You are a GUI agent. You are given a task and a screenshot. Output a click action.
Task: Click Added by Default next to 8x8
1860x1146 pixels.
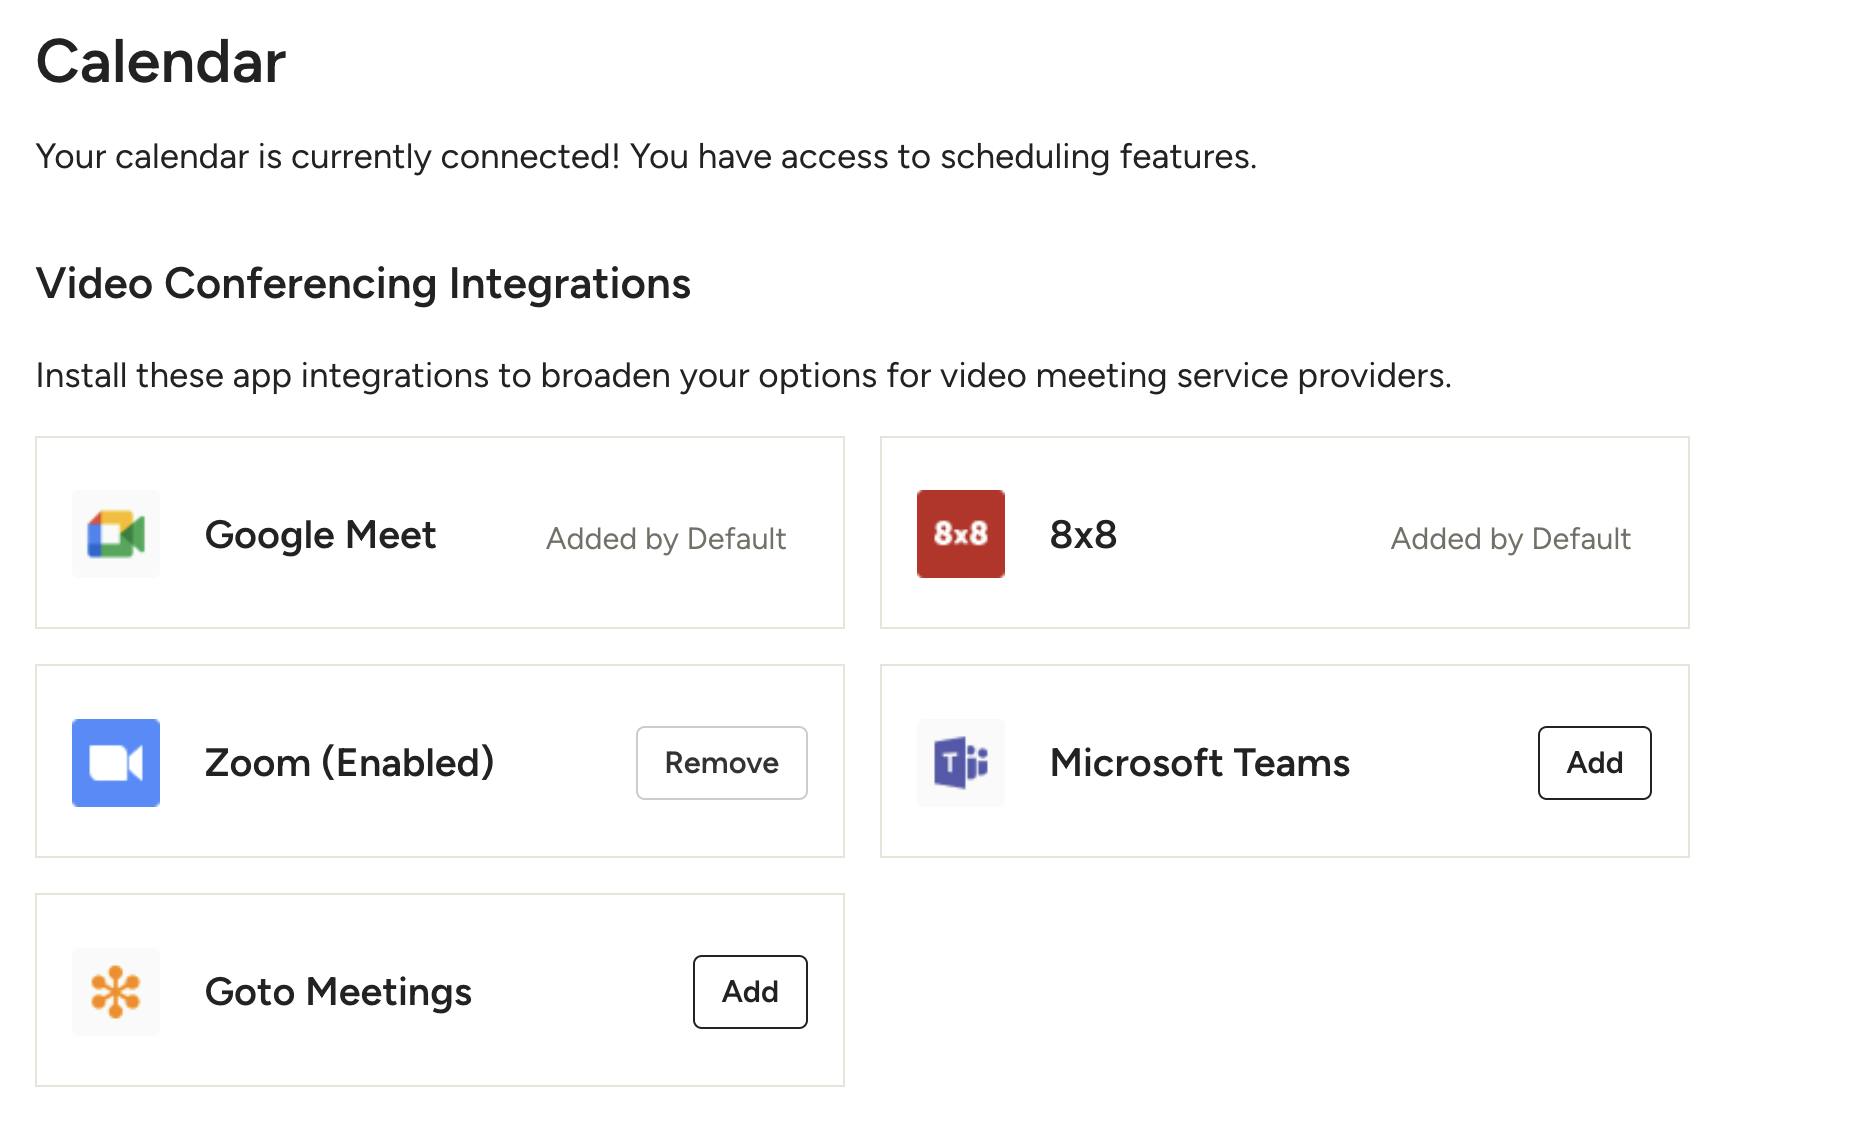point(1511,539)
